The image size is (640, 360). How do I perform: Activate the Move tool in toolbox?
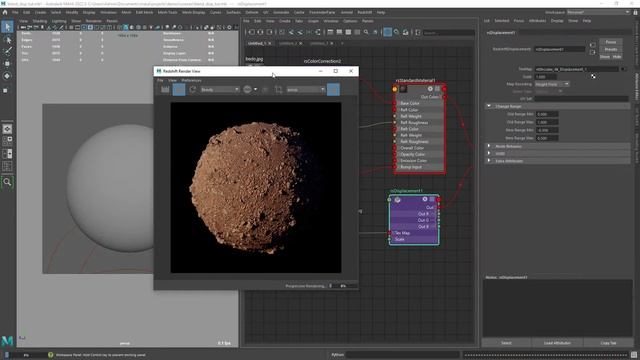click(7, 63)
